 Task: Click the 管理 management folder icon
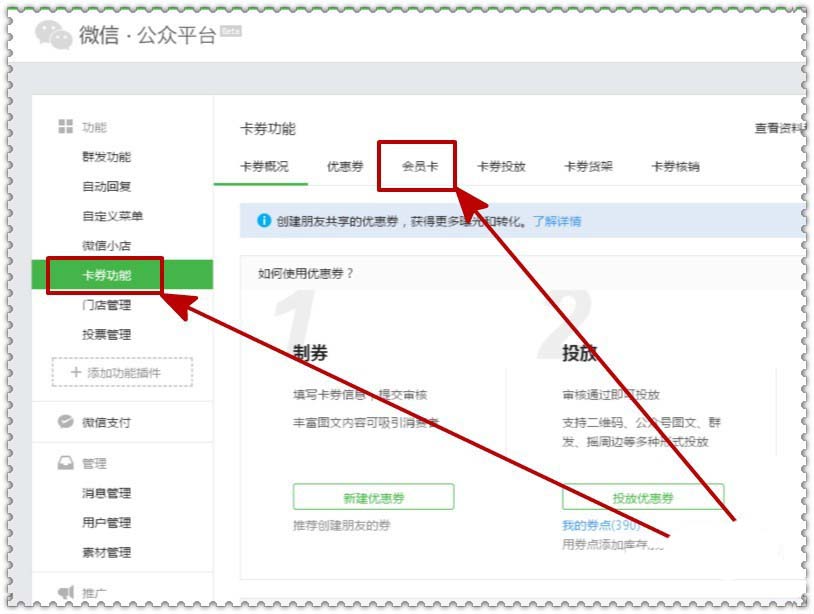63,463
